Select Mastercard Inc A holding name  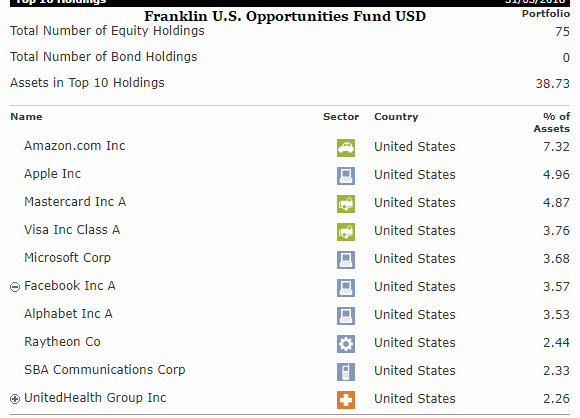point(75,202)
